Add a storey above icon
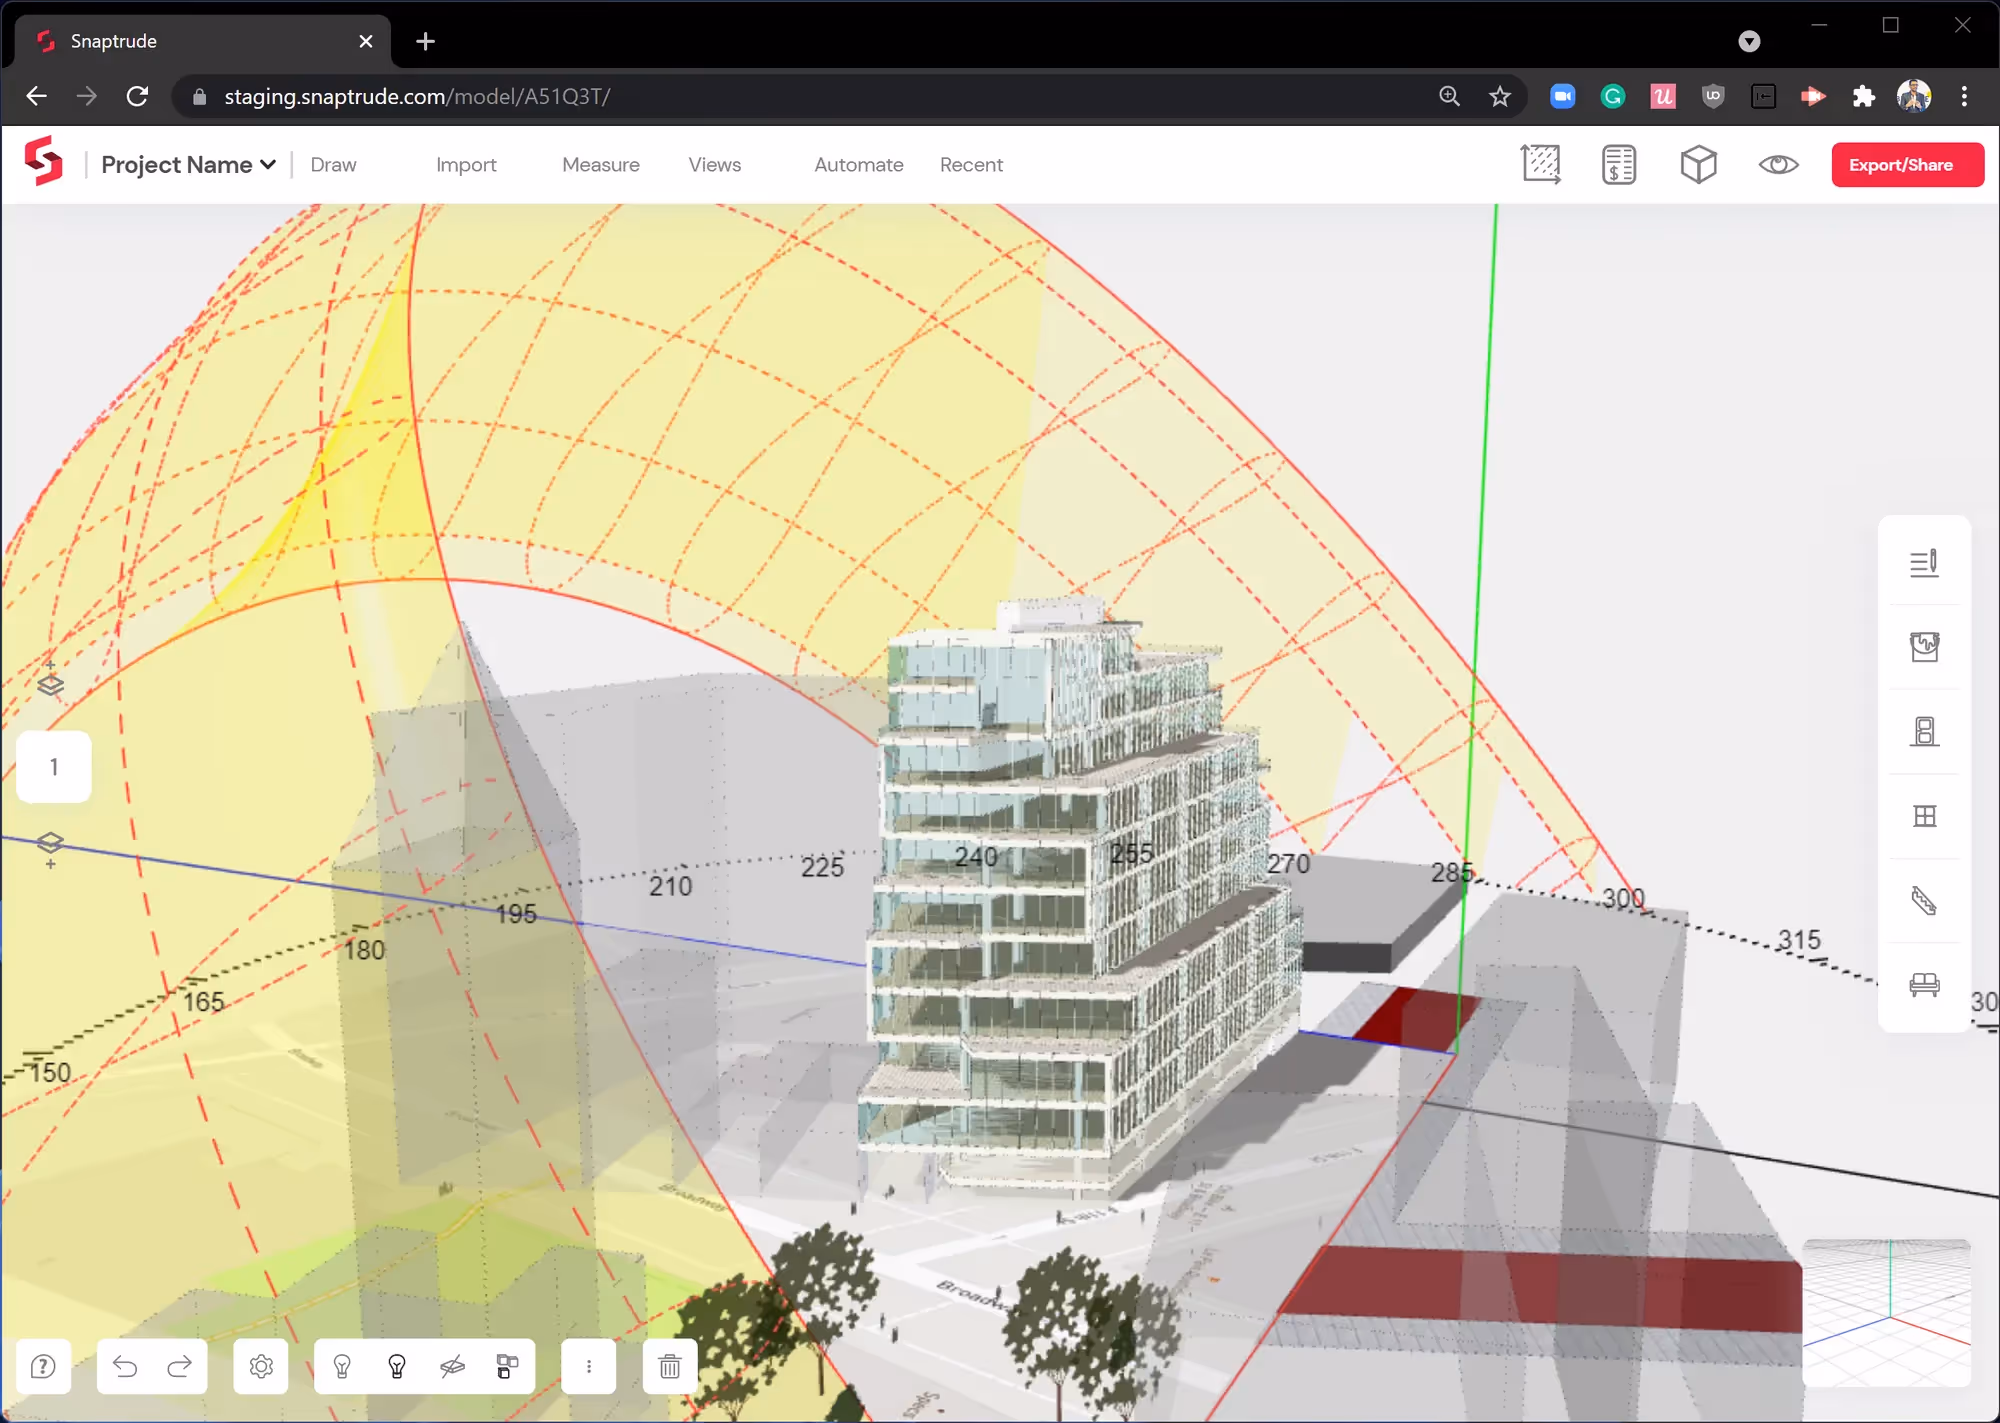 pos(50,679)
